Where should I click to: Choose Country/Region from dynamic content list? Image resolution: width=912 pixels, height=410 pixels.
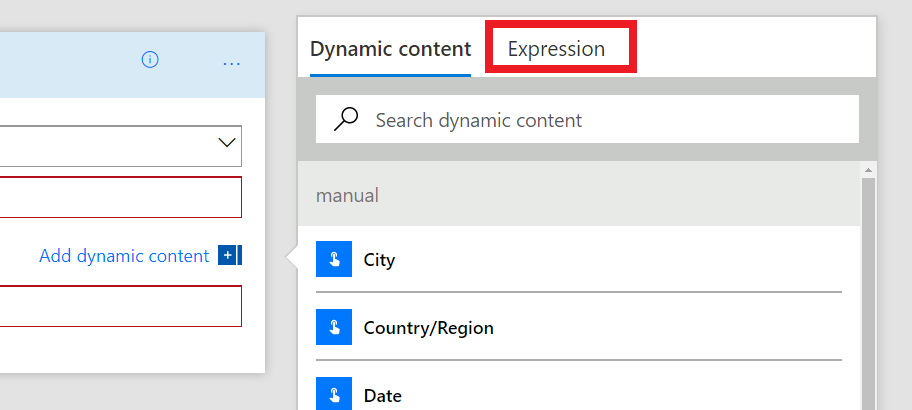pyautogui.click(x=428, y=328)
